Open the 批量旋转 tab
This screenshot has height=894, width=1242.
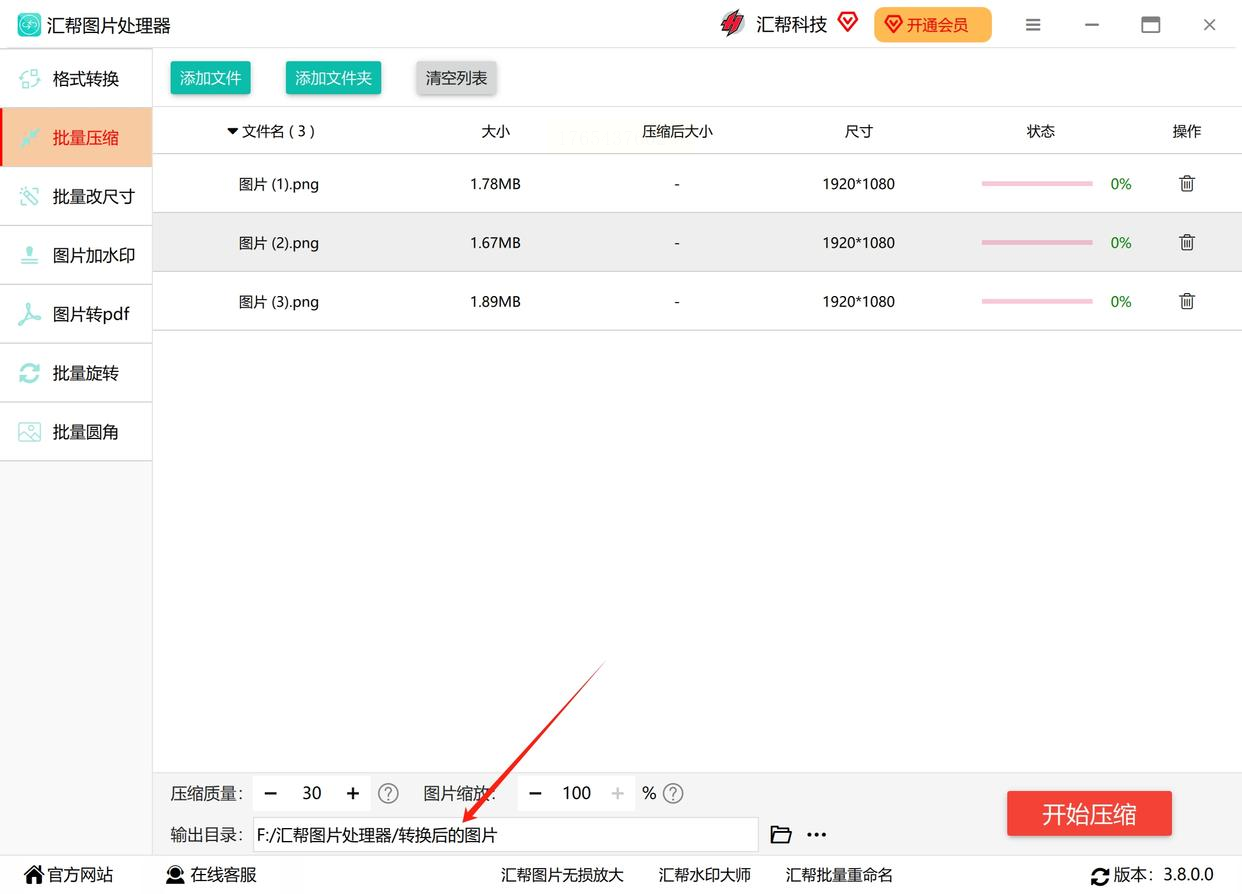pyautogui.click(x=76, y=373)
